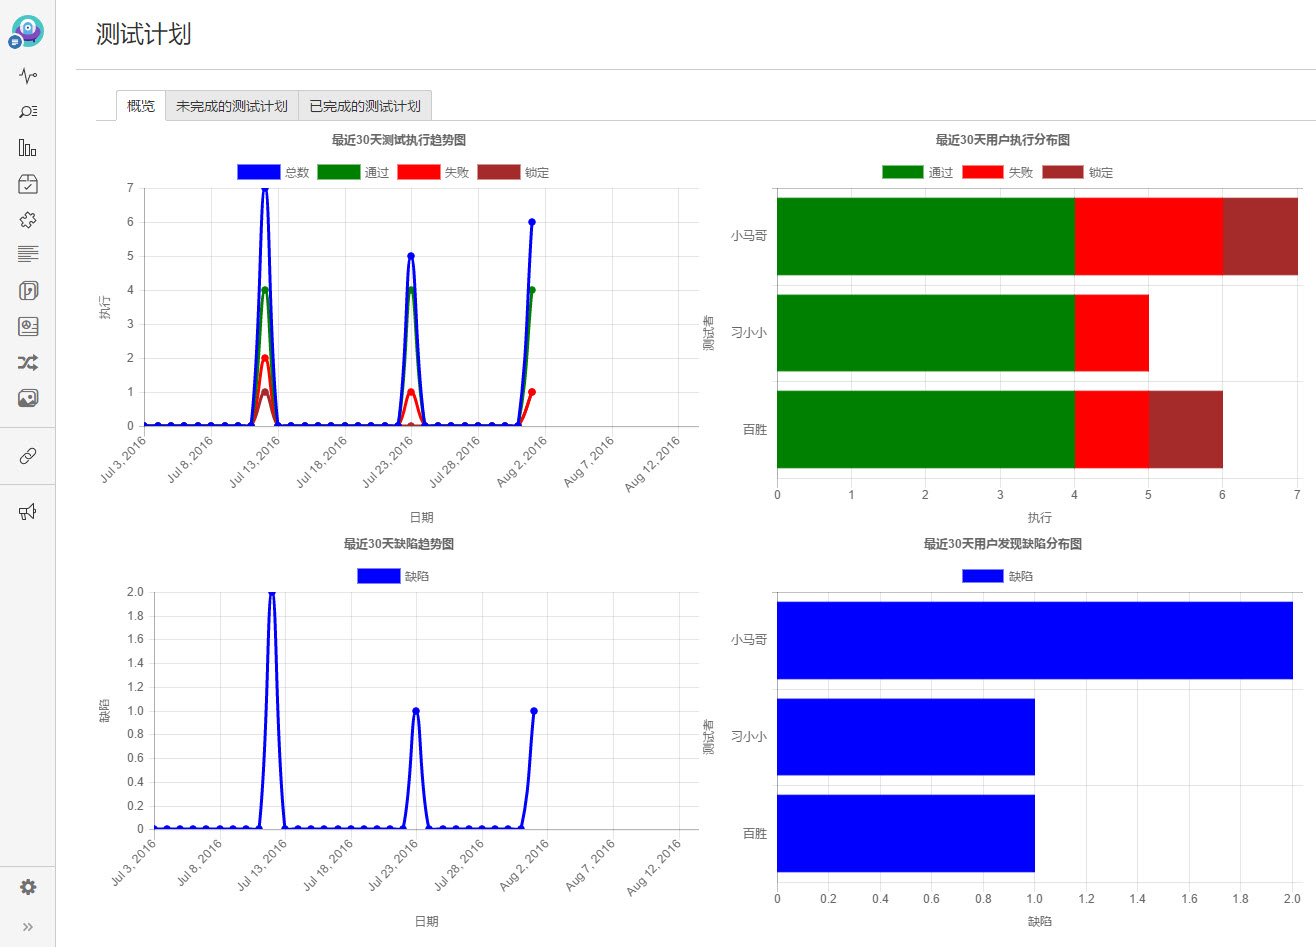1316x947 pixels.
Task: Toggle the red 失败 legend swatch in execution trend chart
Action: [x=418, y=172]
